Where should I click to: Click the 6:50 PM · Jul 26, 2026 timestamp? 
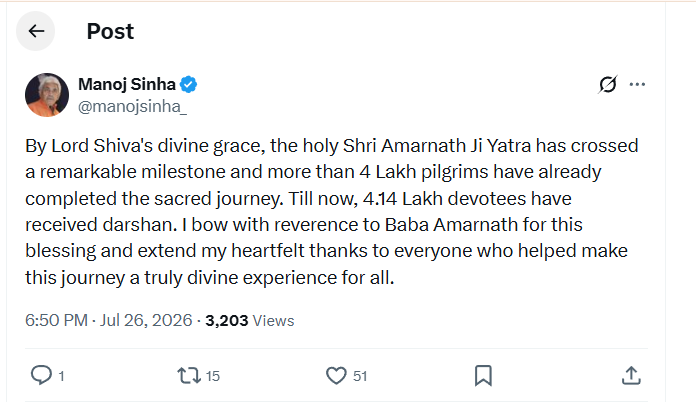point(108,320)
